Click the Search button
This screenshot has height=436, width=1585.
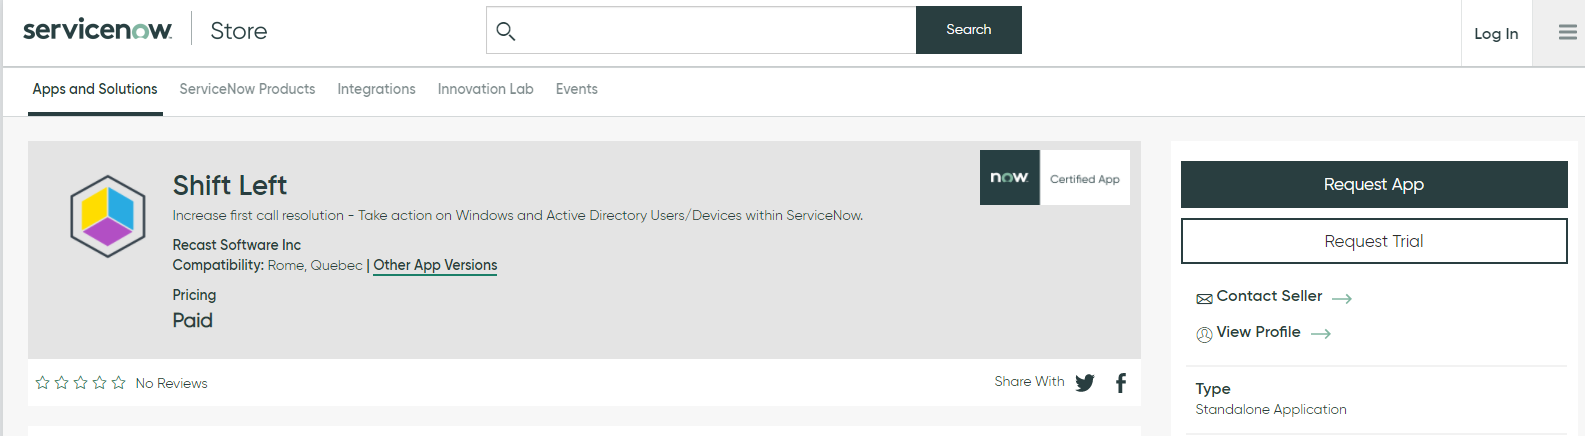coord(969,30)
